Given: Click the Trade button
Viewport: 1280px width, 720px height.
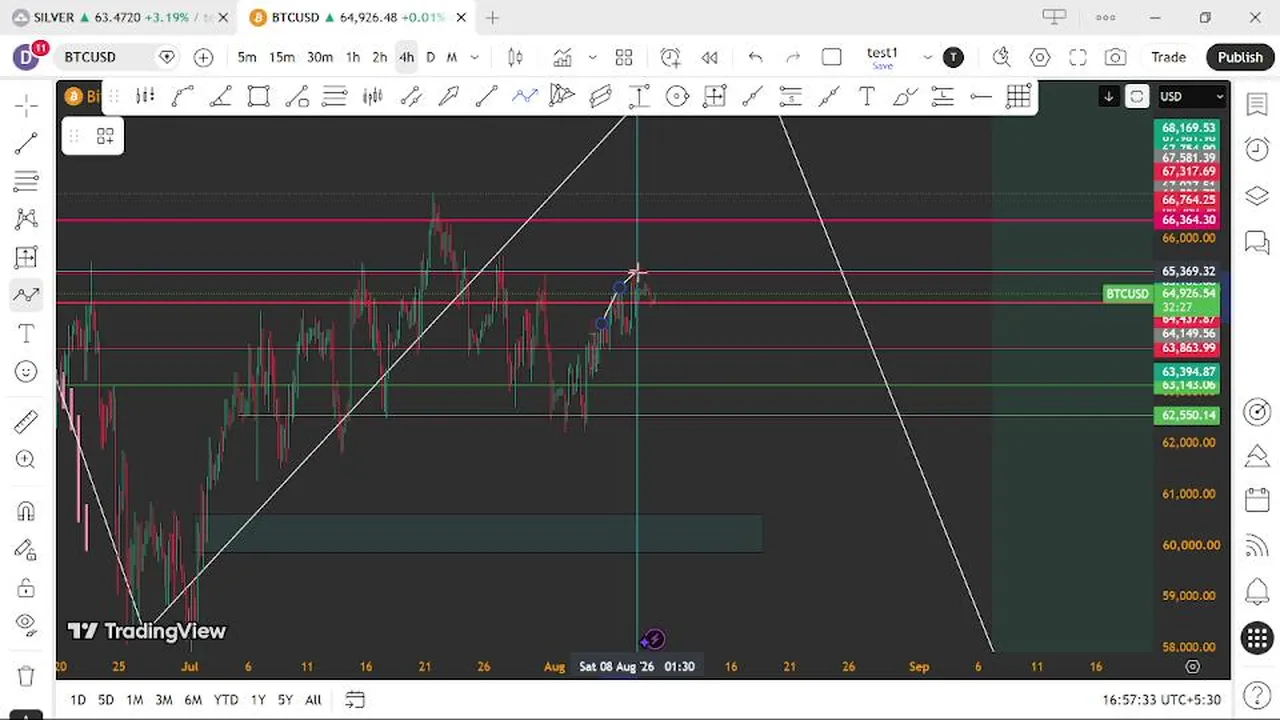Looking at the screenshot, I should pos(1168,57).
